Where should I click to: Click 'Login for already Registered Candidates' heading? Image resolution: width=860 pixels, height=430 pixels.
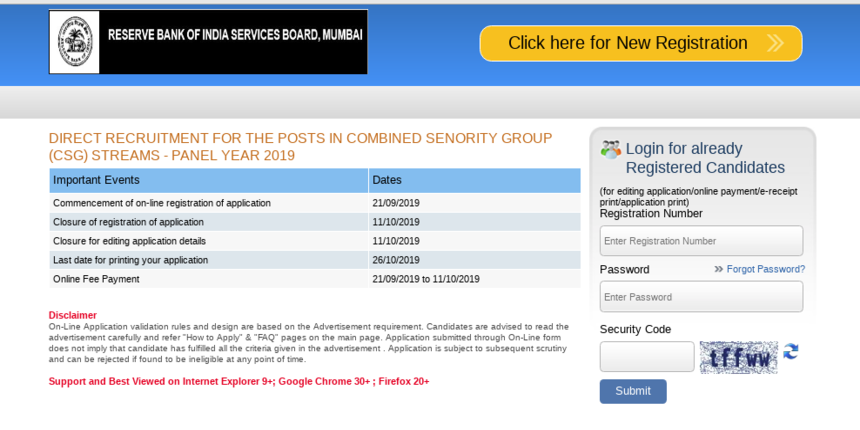tap(705, 158)
